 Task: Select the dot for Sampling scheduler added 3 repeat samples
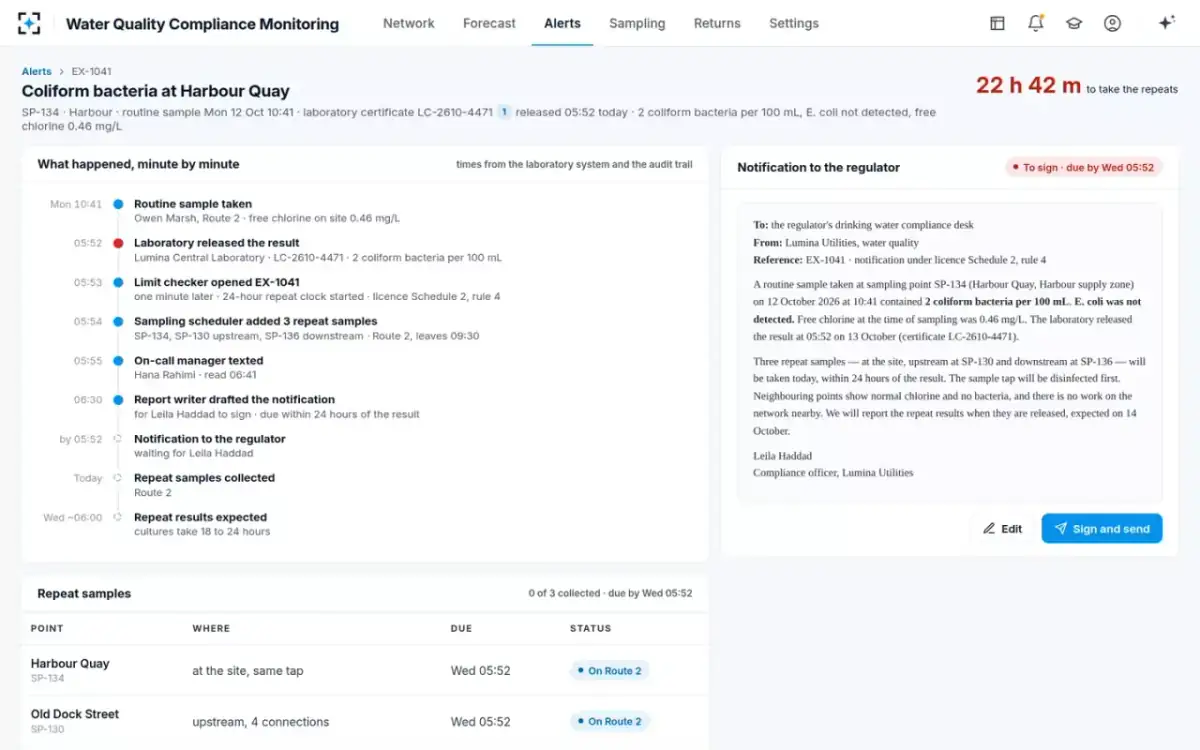[118, 322]
